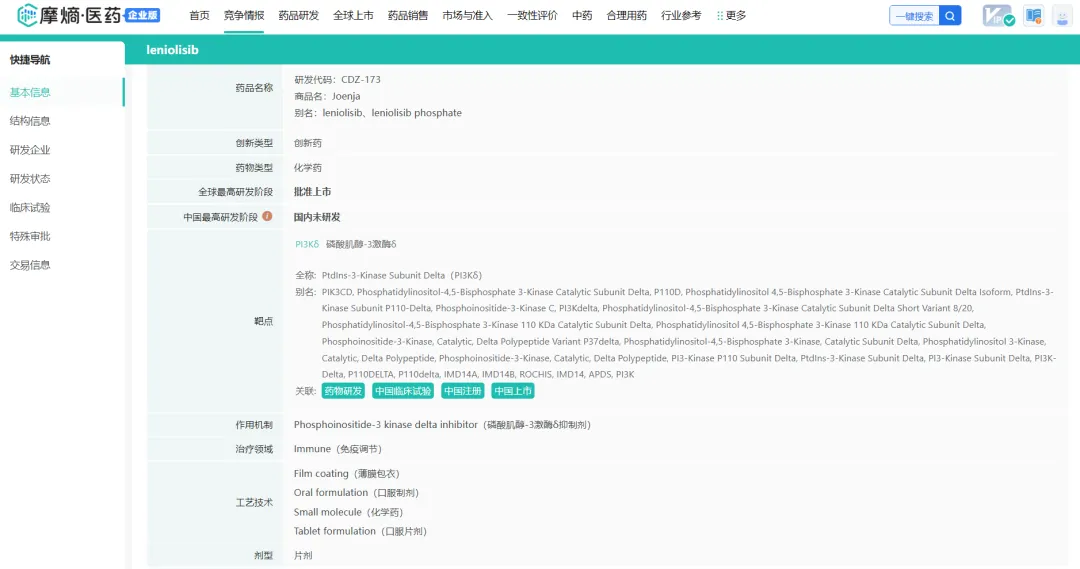The height and width of the screenshot is (569, 1080).
Task: Click the user avatar icon
Action: click(x=1062, y=16)
